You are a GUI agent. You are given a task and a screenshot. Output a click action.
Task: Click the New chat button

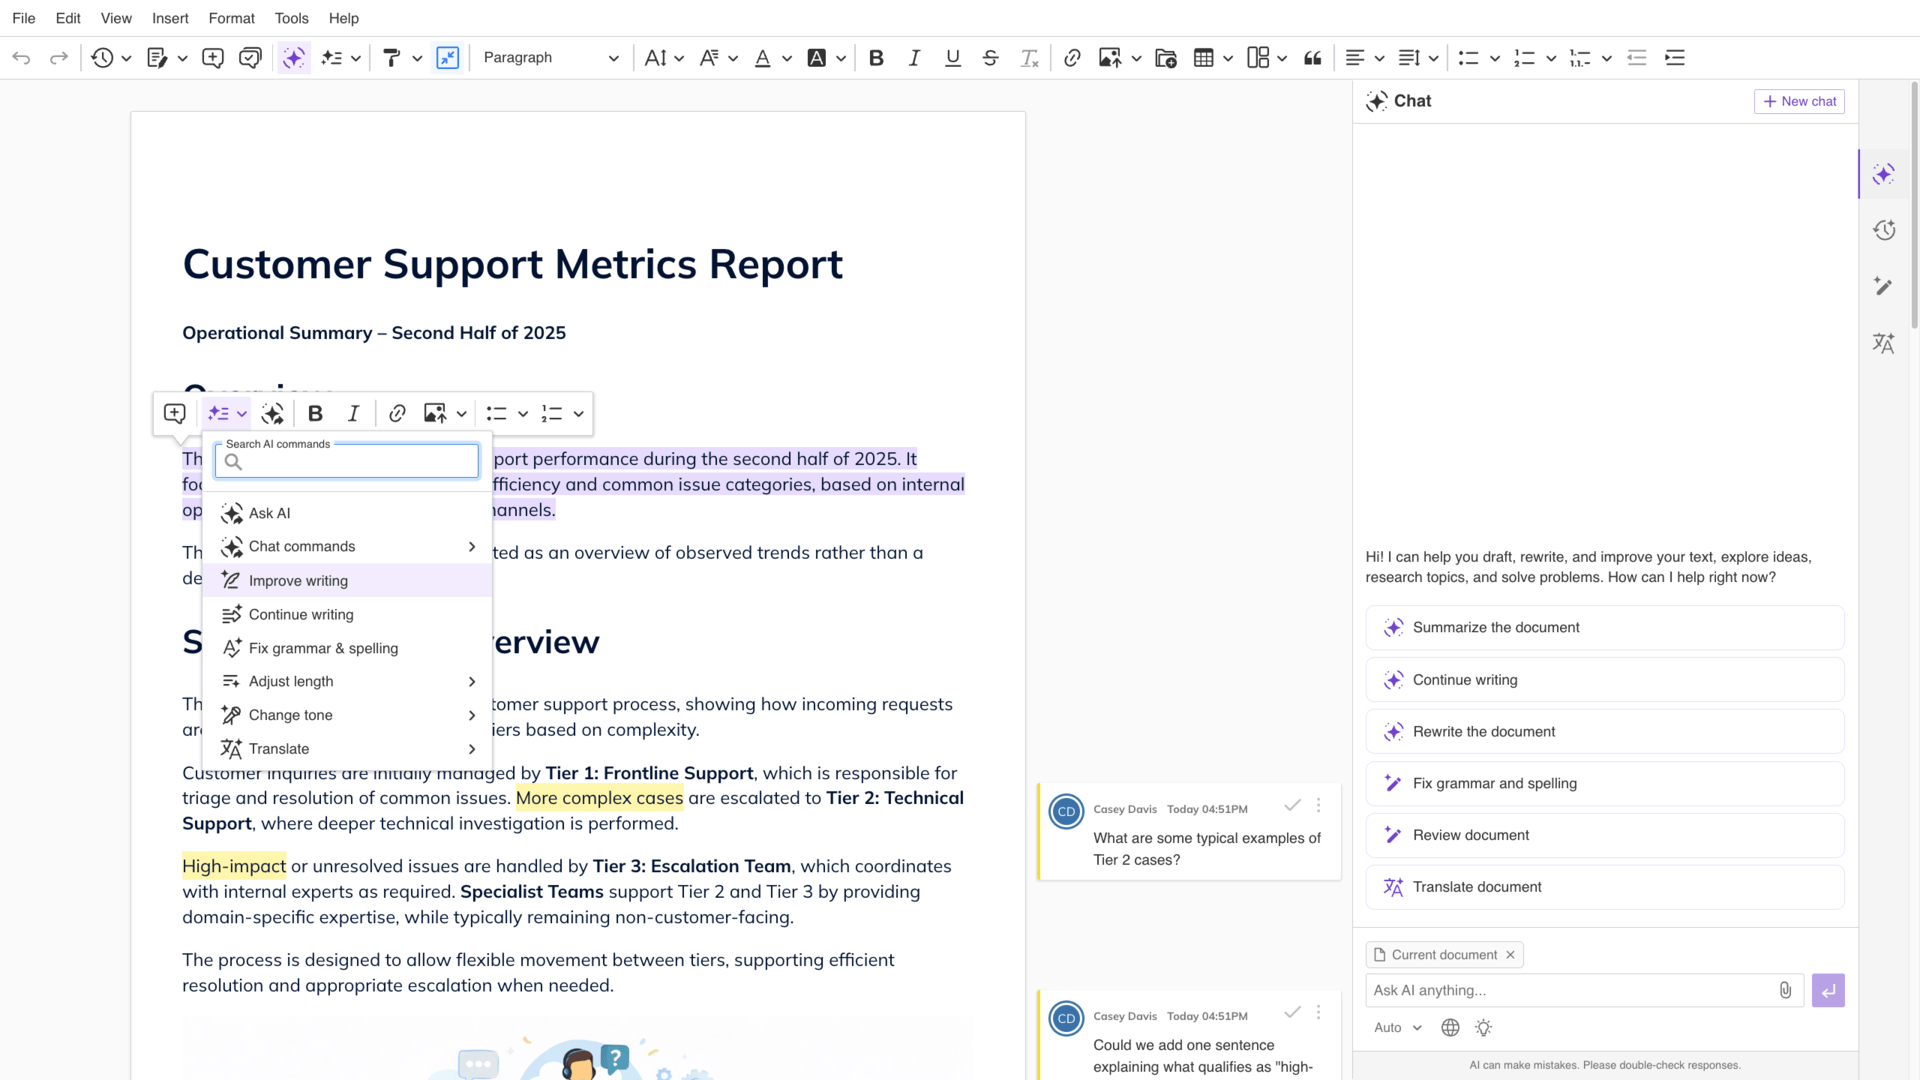[x=1799, y=101]
